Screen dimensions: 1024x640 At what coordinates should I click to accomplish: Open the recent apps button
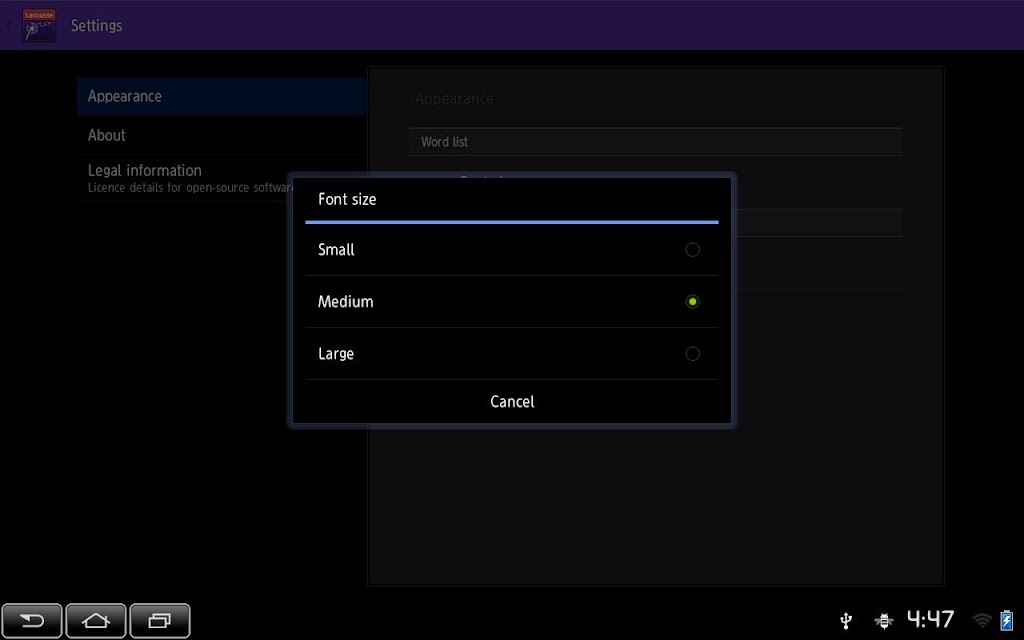tap(160, 620)
